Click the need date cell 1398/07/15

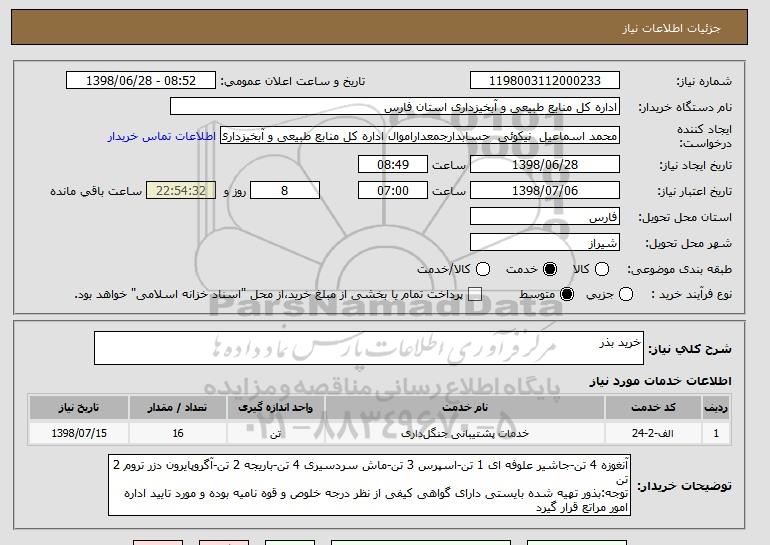79,433
